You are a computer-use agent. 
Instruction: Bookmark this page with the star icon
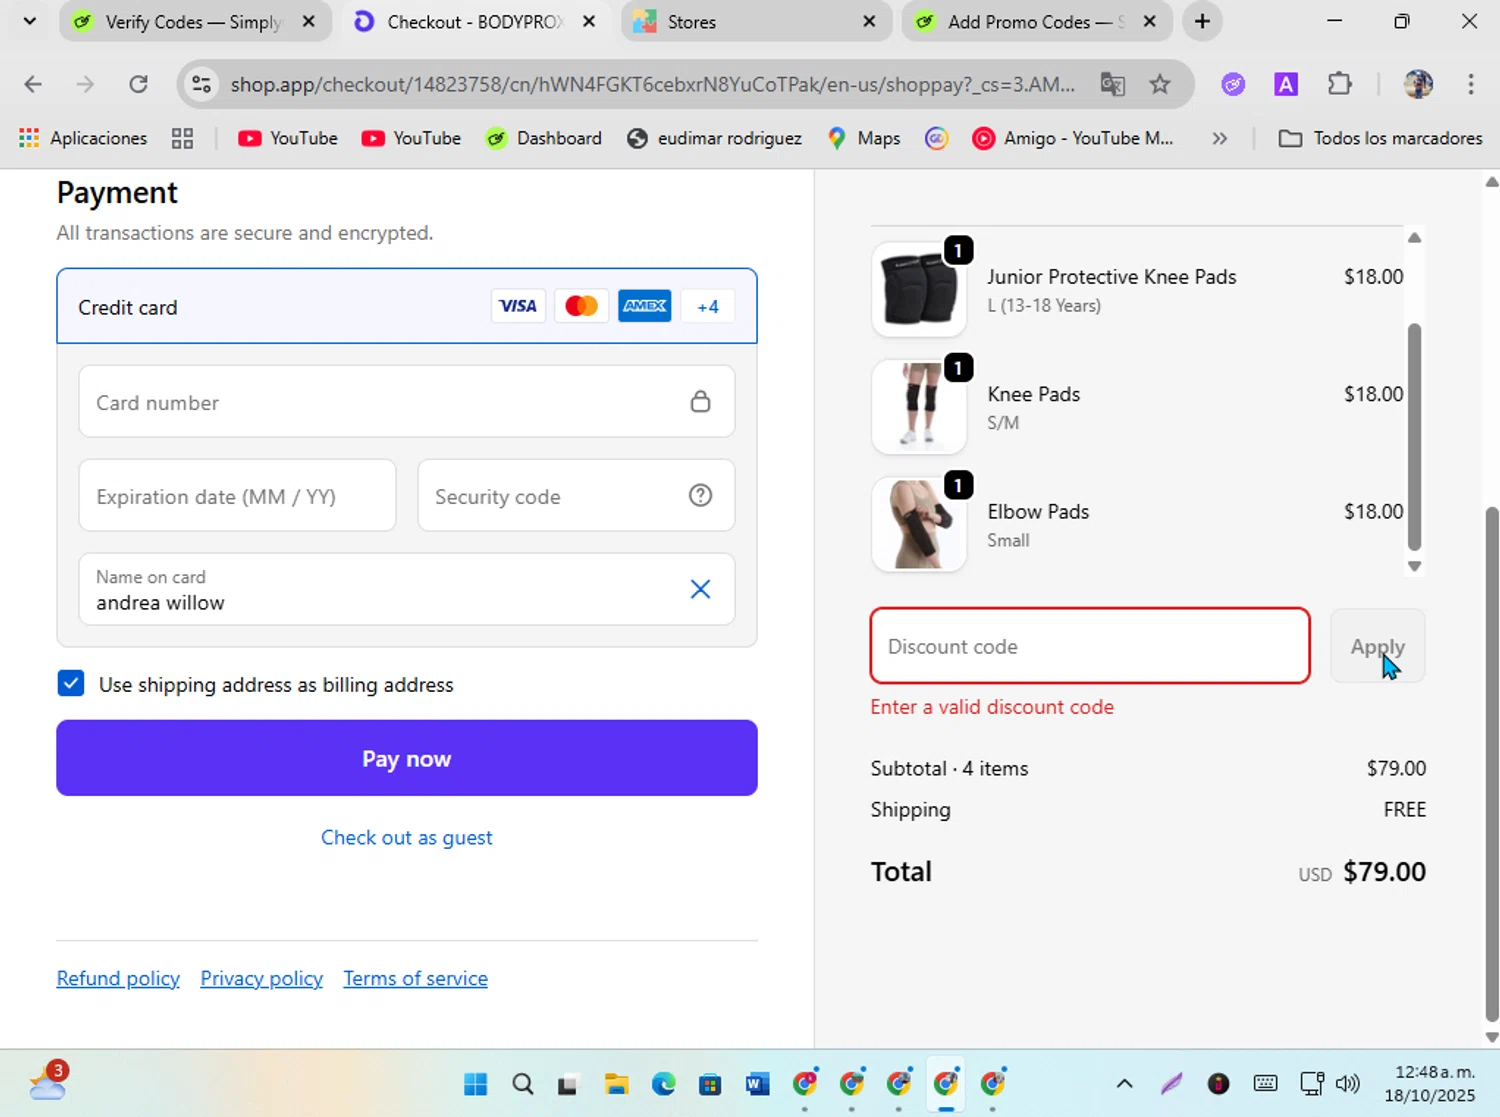click(x=1159, y=84)
